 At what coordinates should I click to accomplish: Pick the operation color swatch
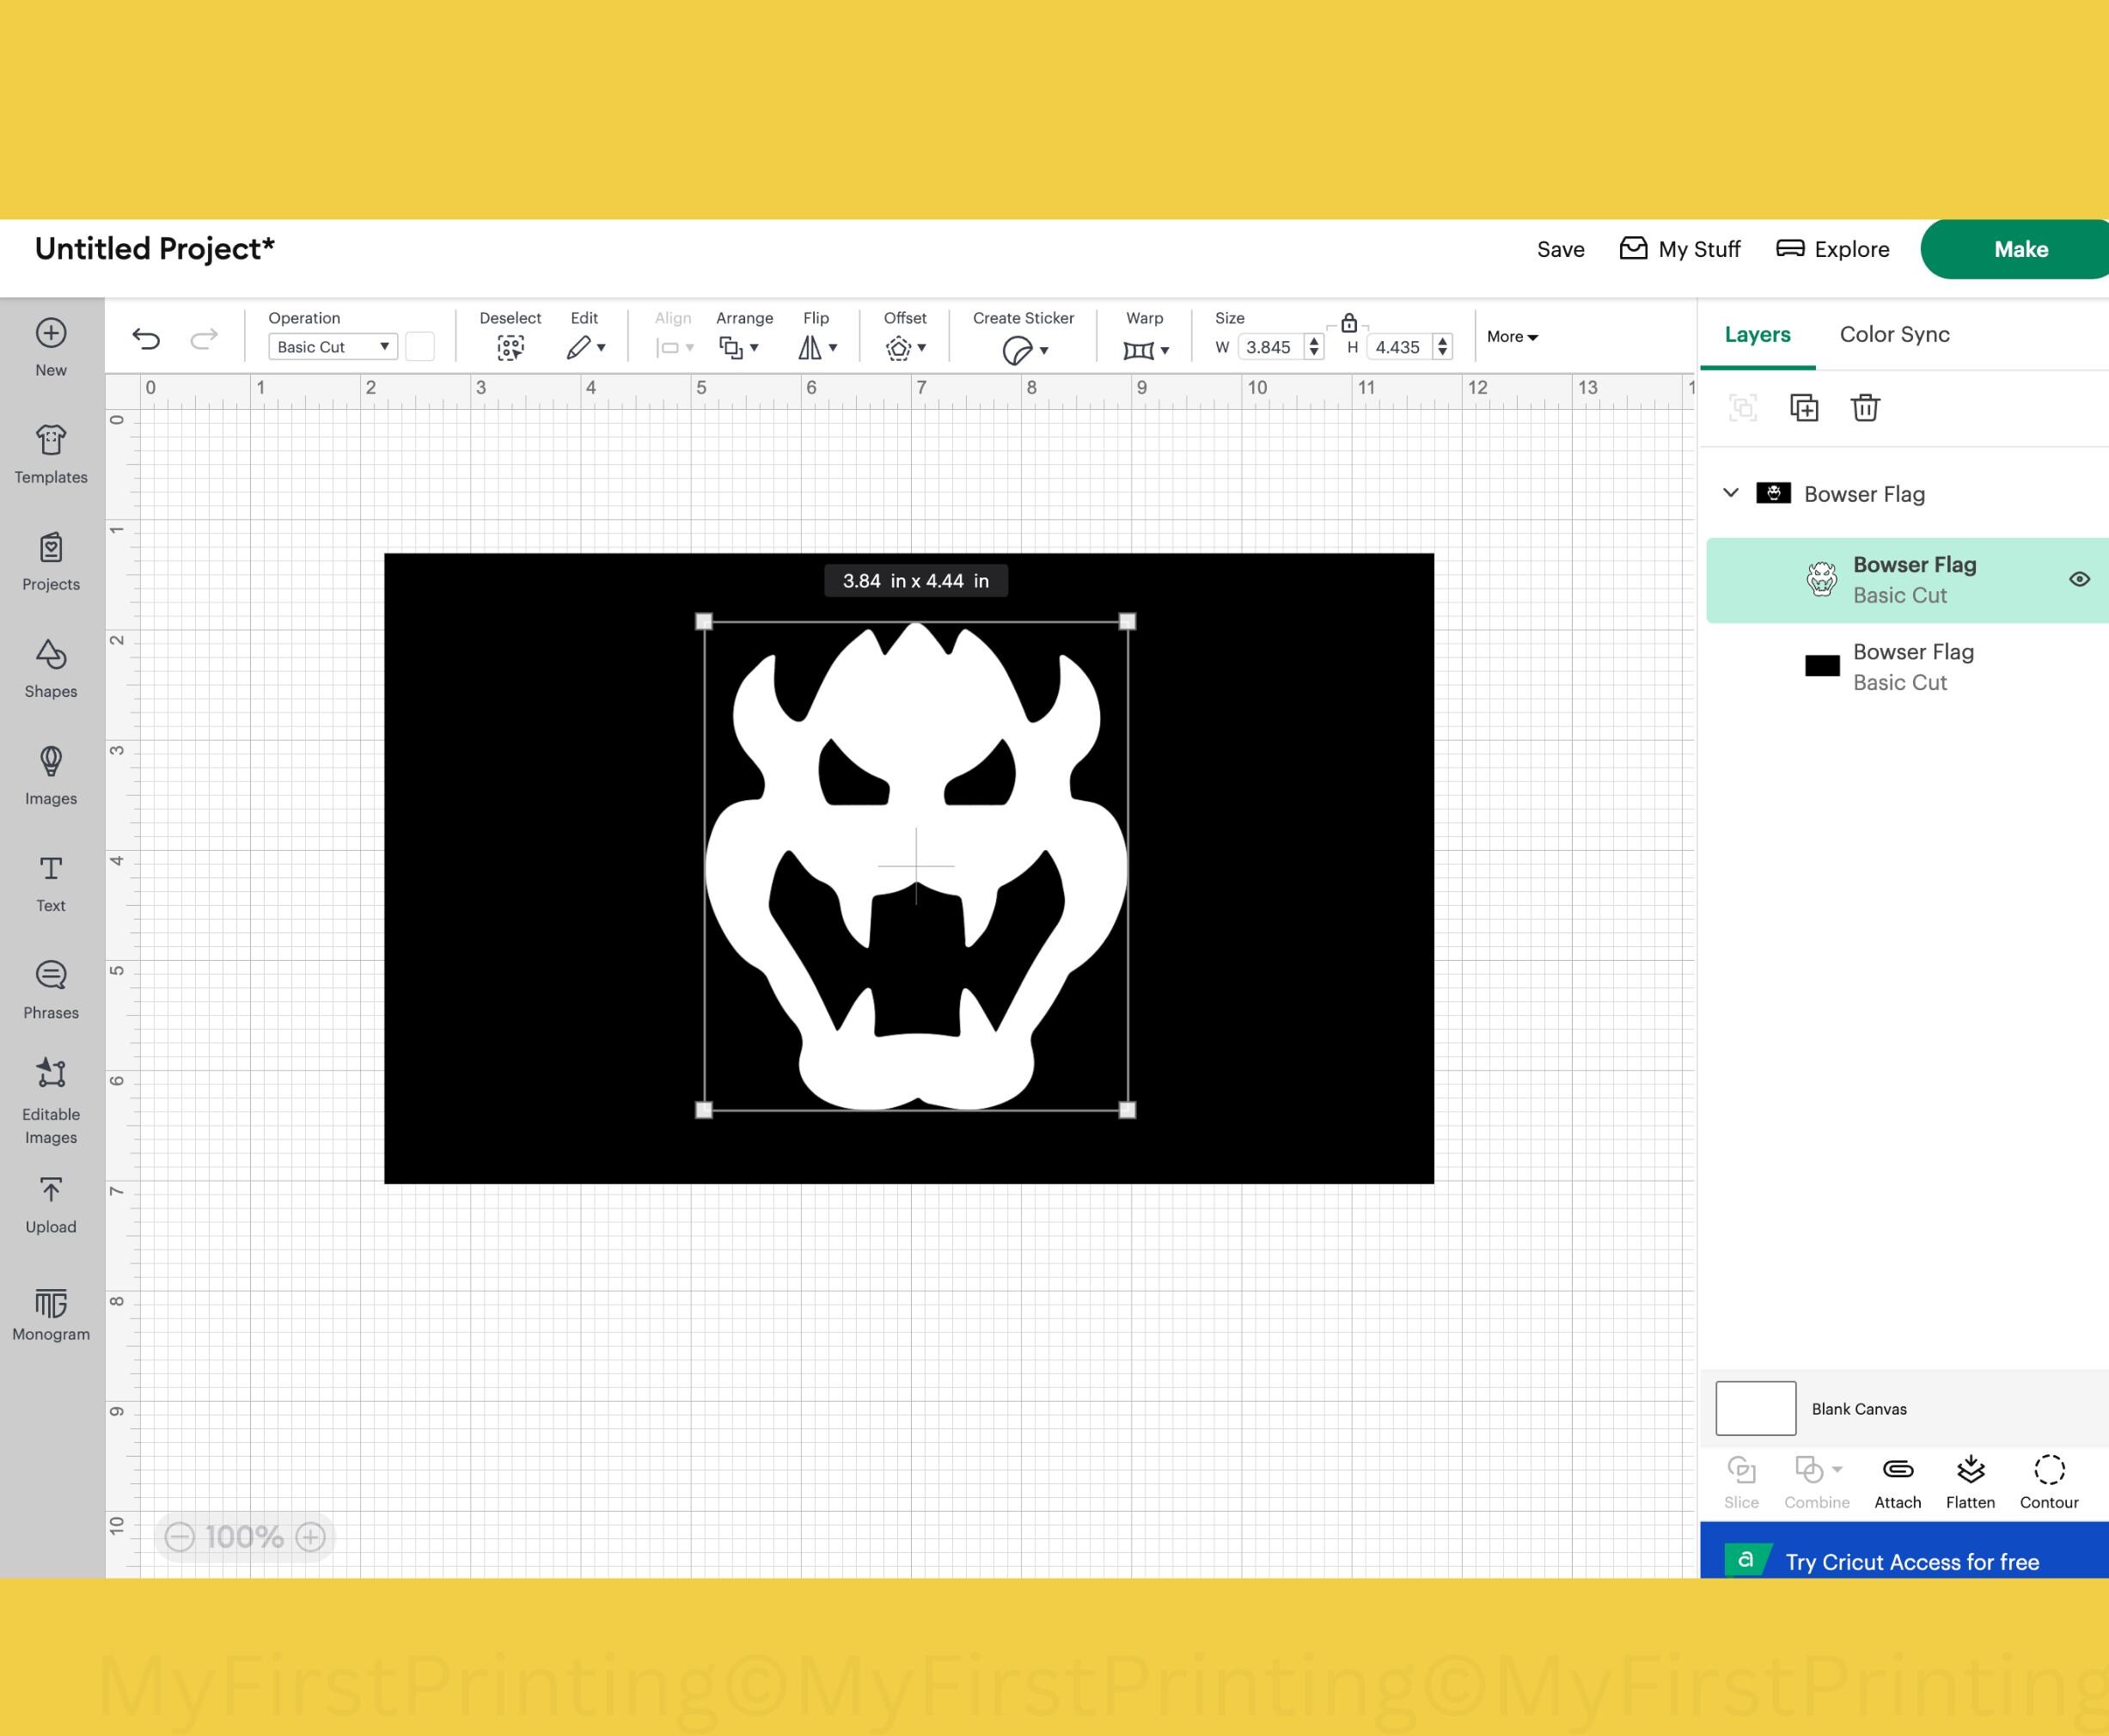point(419,346)
